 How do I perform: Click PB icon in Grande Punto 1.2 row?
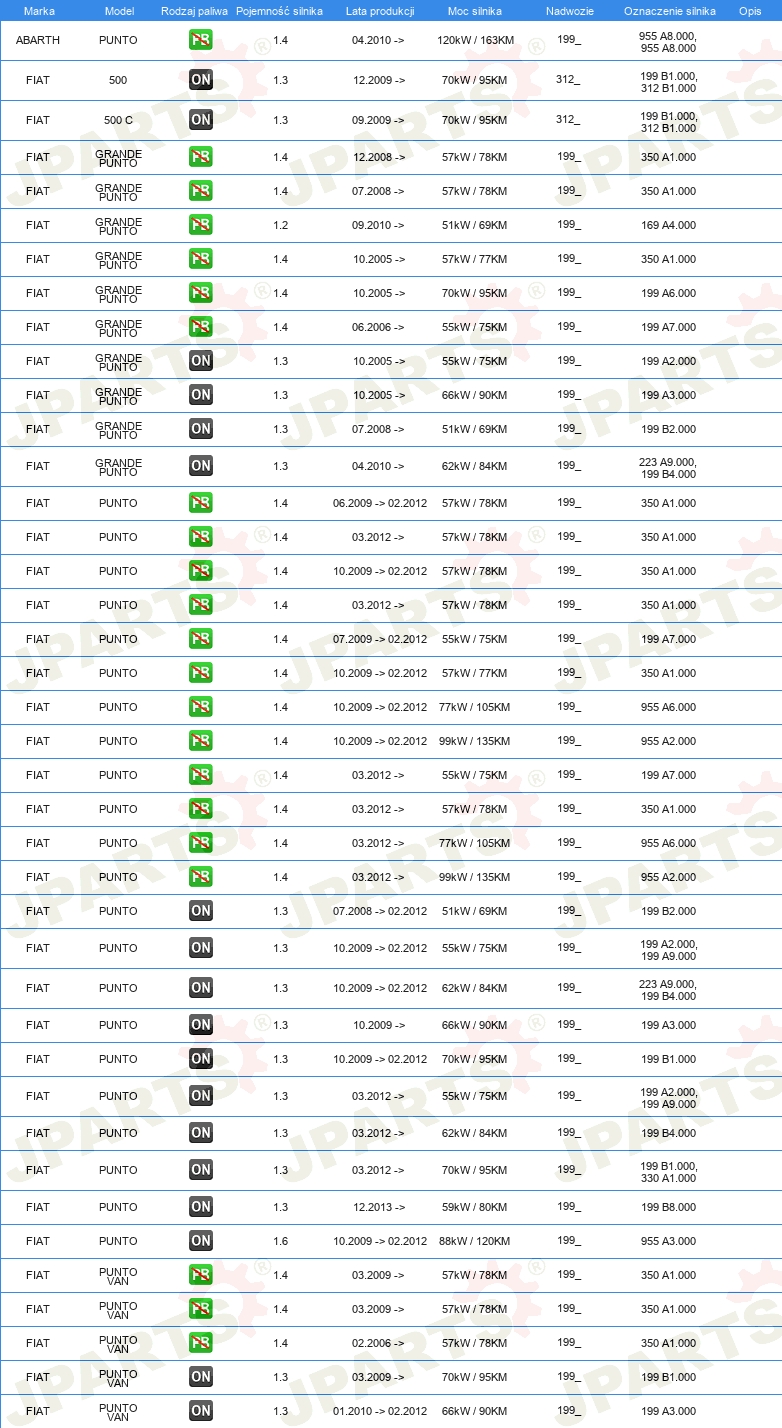201,225
